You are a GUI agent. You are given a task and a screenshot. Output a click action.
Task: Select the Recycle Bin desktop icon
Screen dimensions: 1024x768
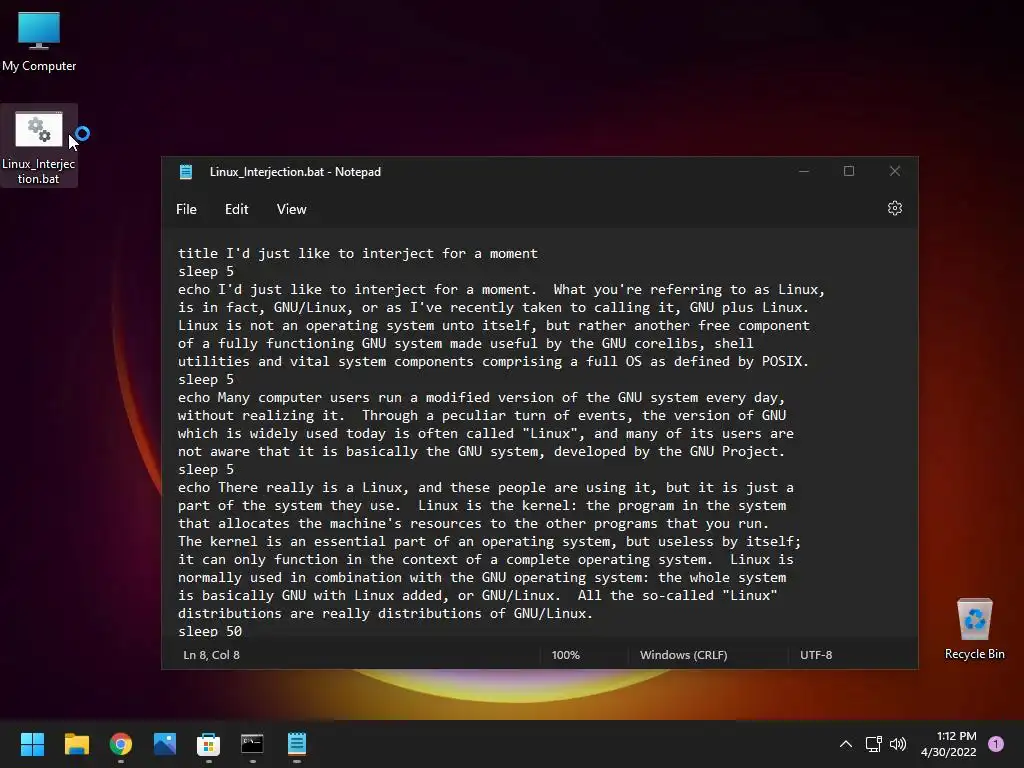[974, 628]
